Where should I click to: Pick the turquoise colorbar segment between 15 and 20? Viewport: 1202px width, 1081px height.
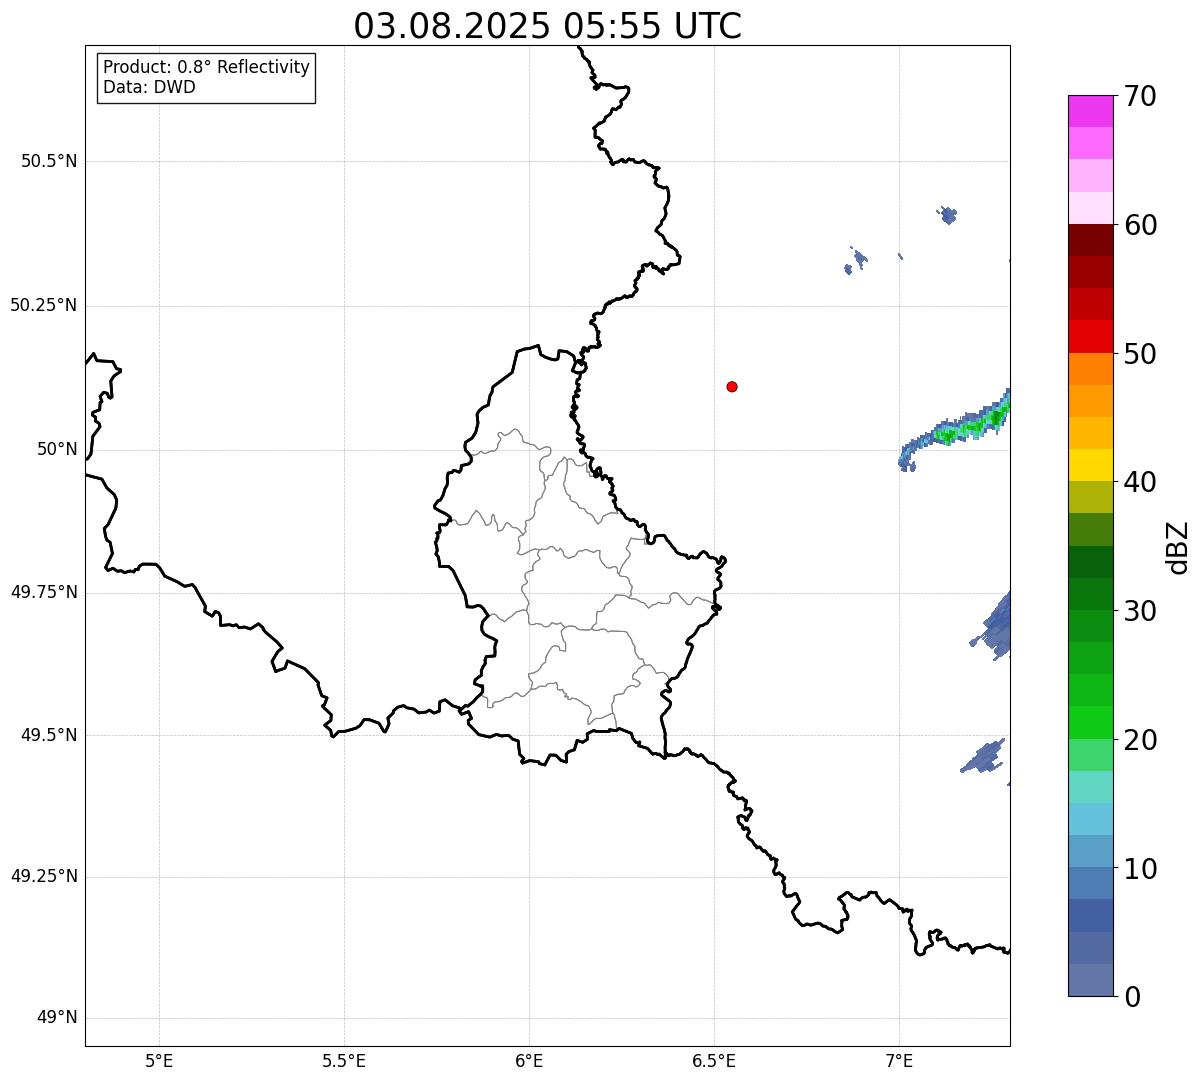point(1091,787)
